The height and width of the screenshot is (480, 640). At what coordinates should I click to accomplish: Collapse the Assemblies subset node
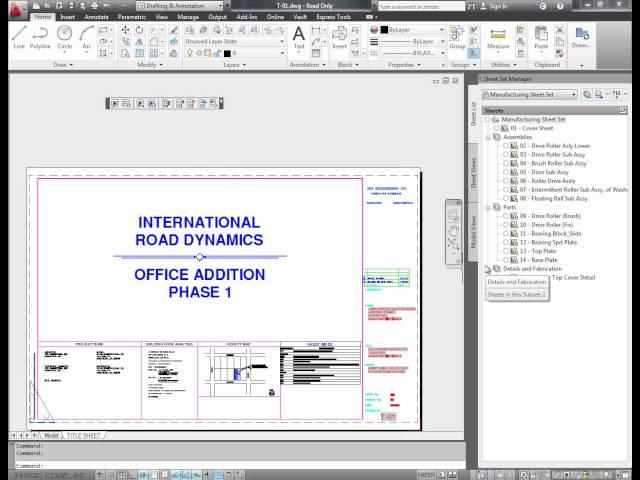[488, 137]
